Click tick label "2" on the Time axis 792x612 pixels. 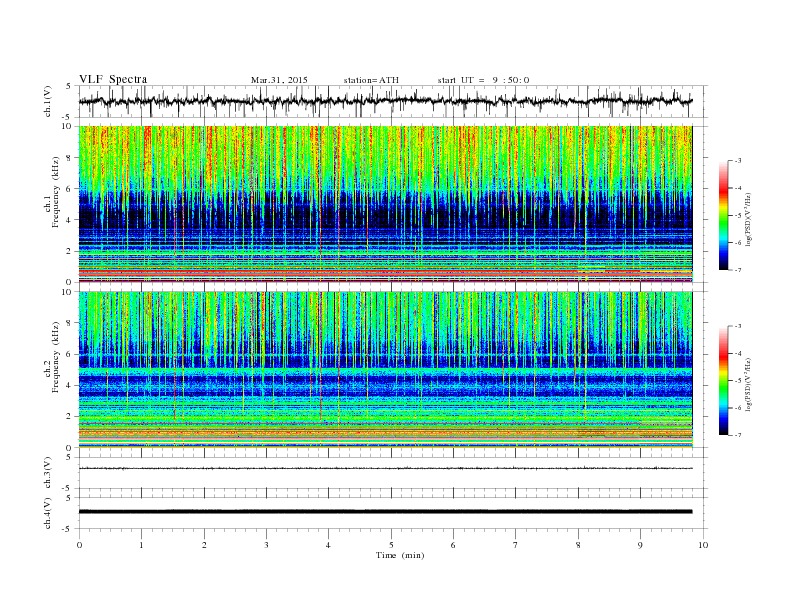[204, 545]
